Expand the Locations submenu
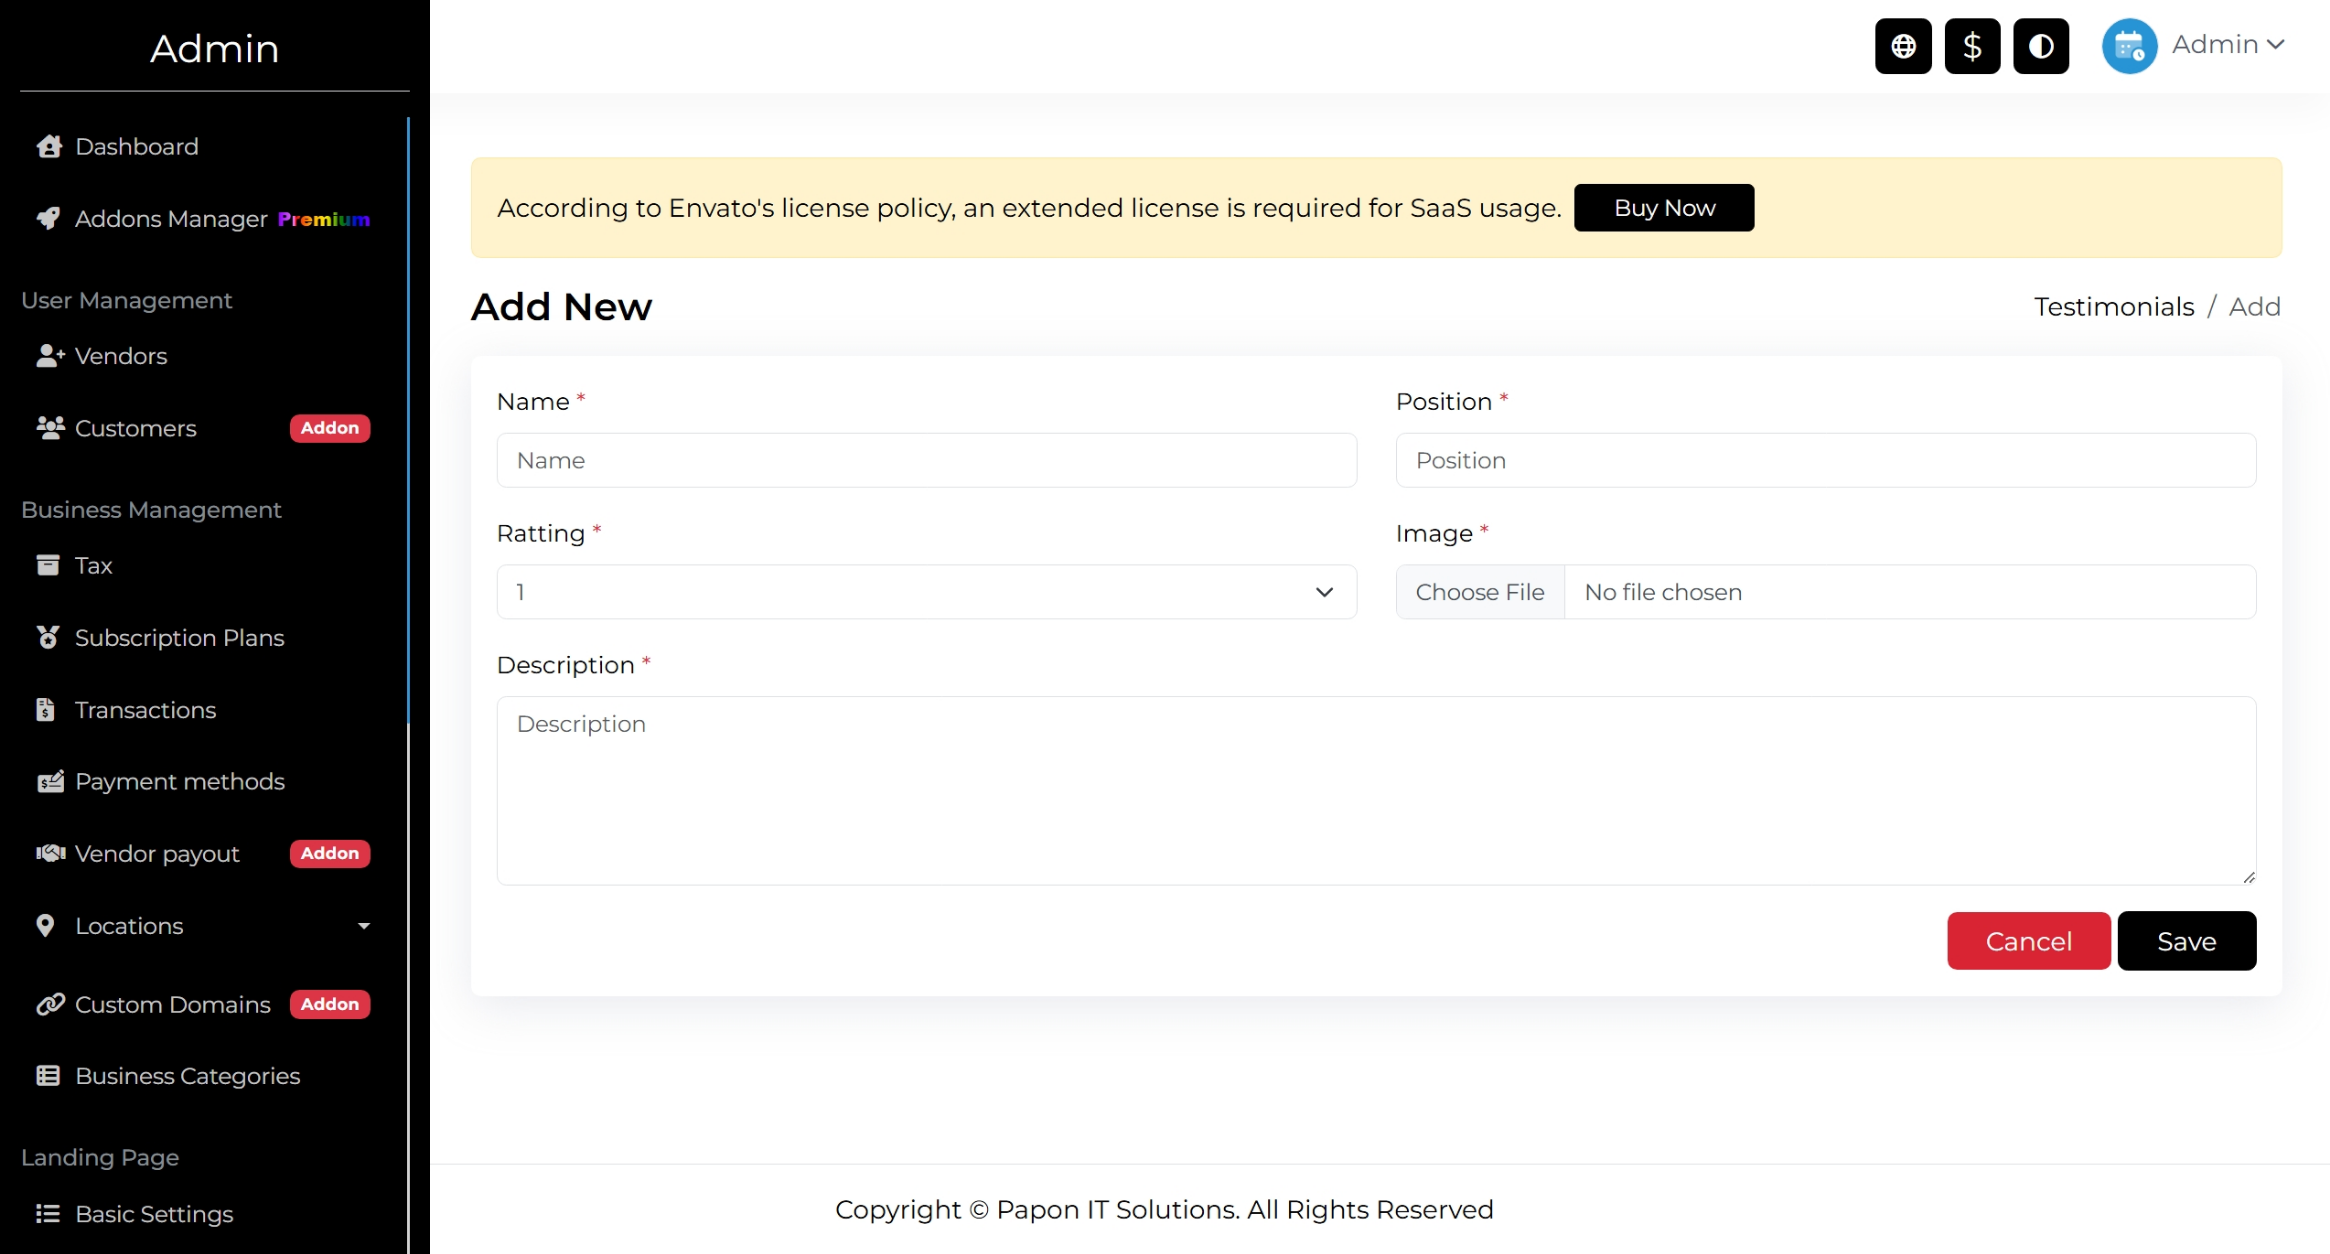Viewport: 2330px width, 1254px height. tap(363, 926)
